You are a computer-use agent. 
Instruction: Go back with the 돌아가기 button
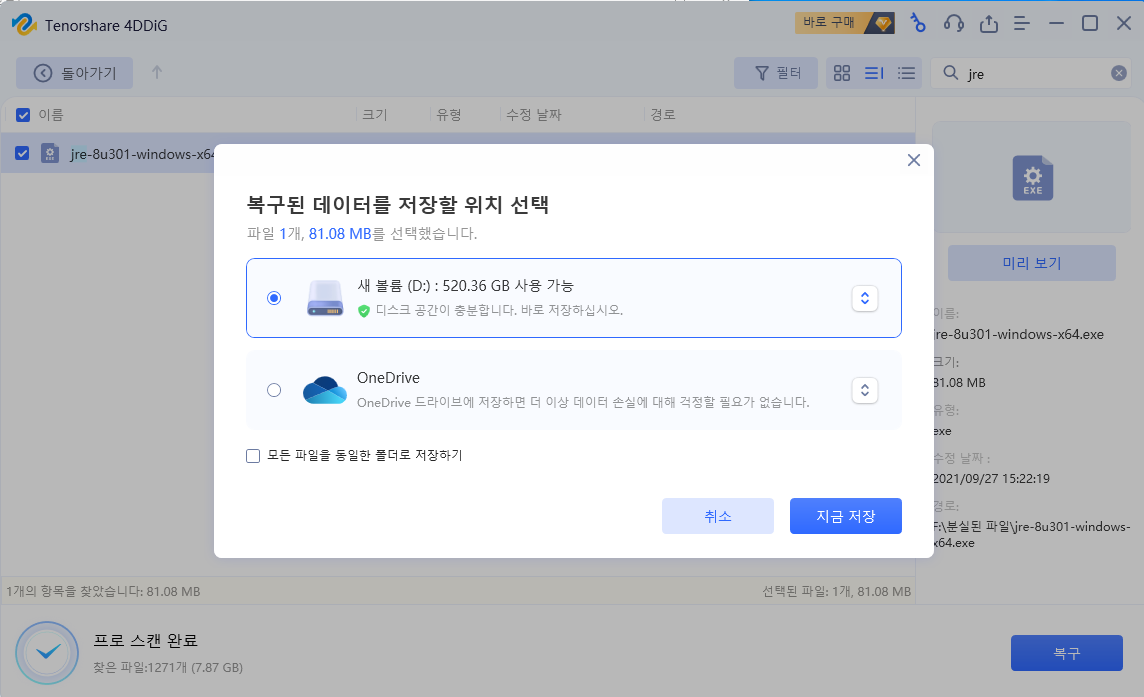coord(74,73)
